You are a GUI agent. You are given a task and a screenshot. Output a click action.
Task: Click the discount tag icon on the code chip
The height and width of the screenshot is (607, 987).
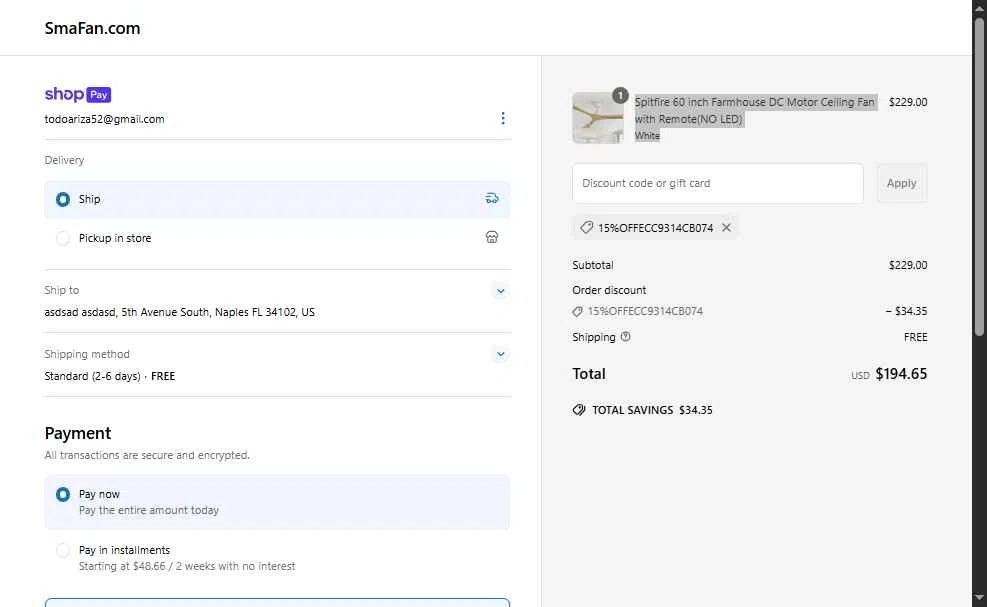pyautogui.click(x=587, y=227)
